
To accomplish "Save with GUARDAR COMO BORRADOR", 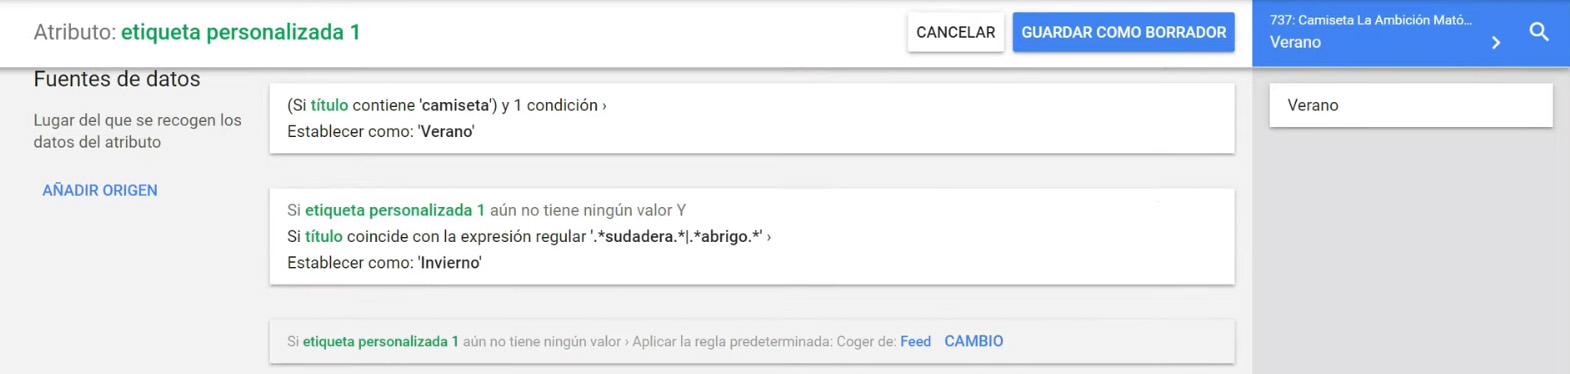I will 1123,32.
